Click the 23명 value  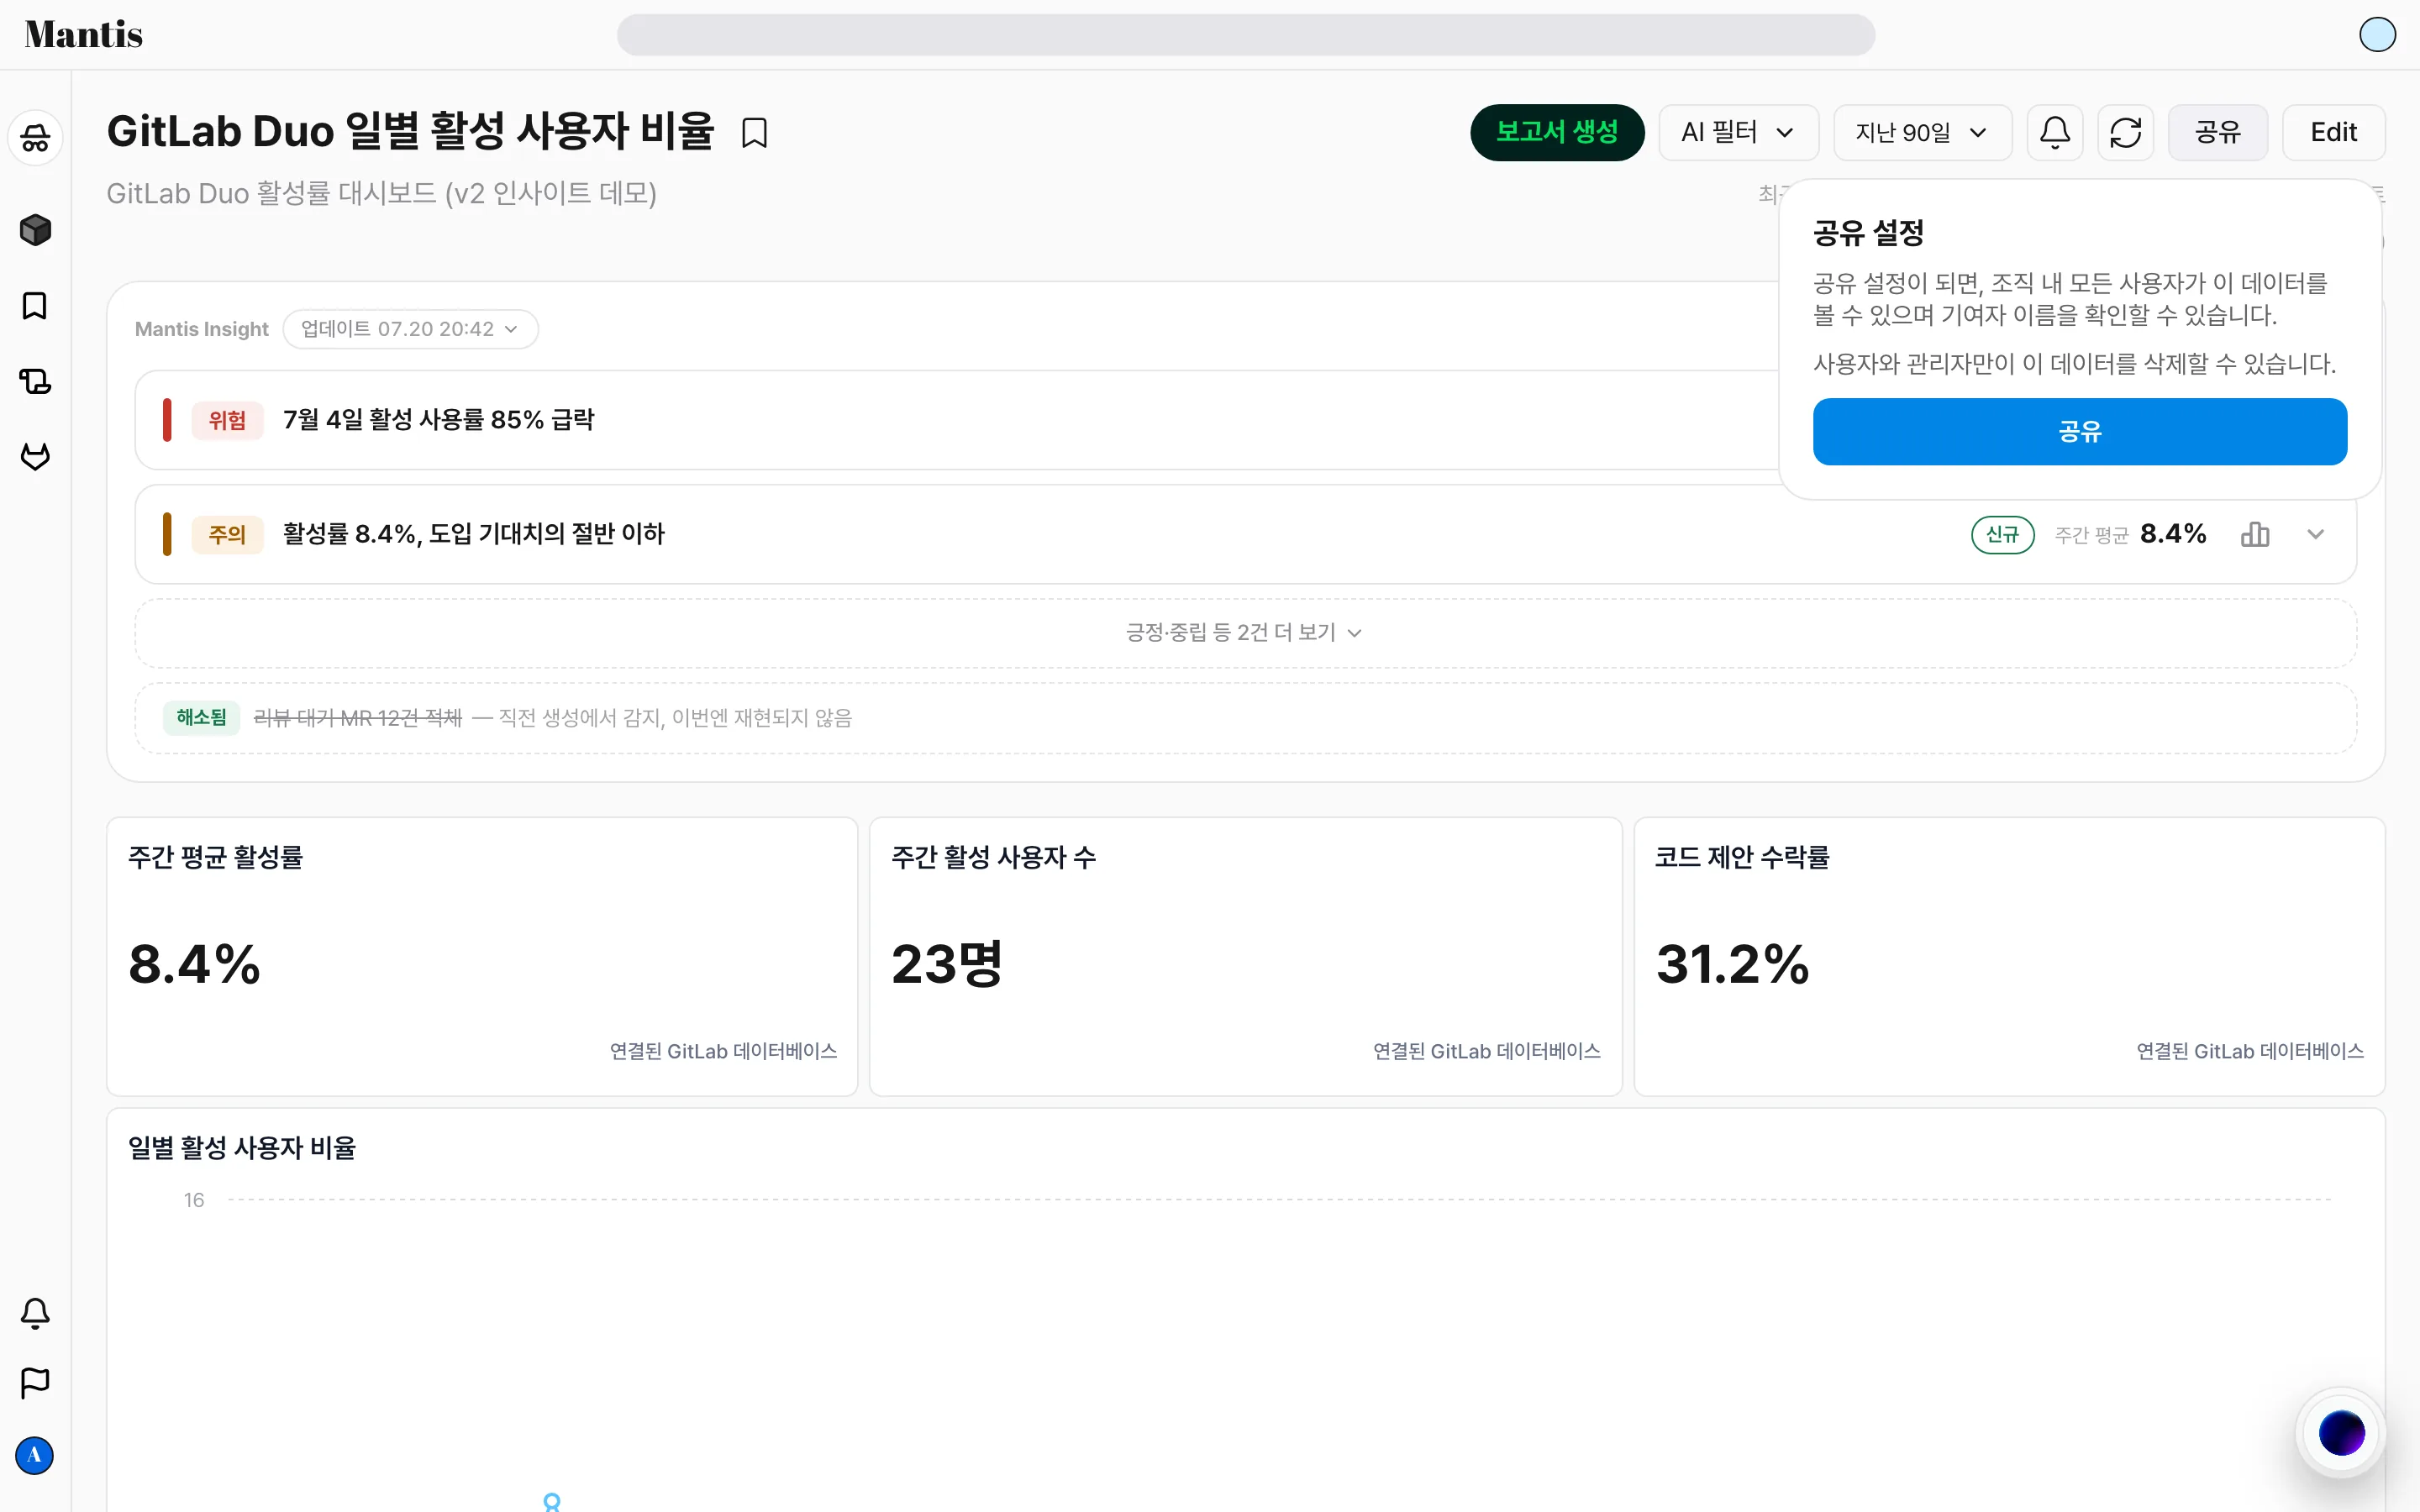coord(946,964)
